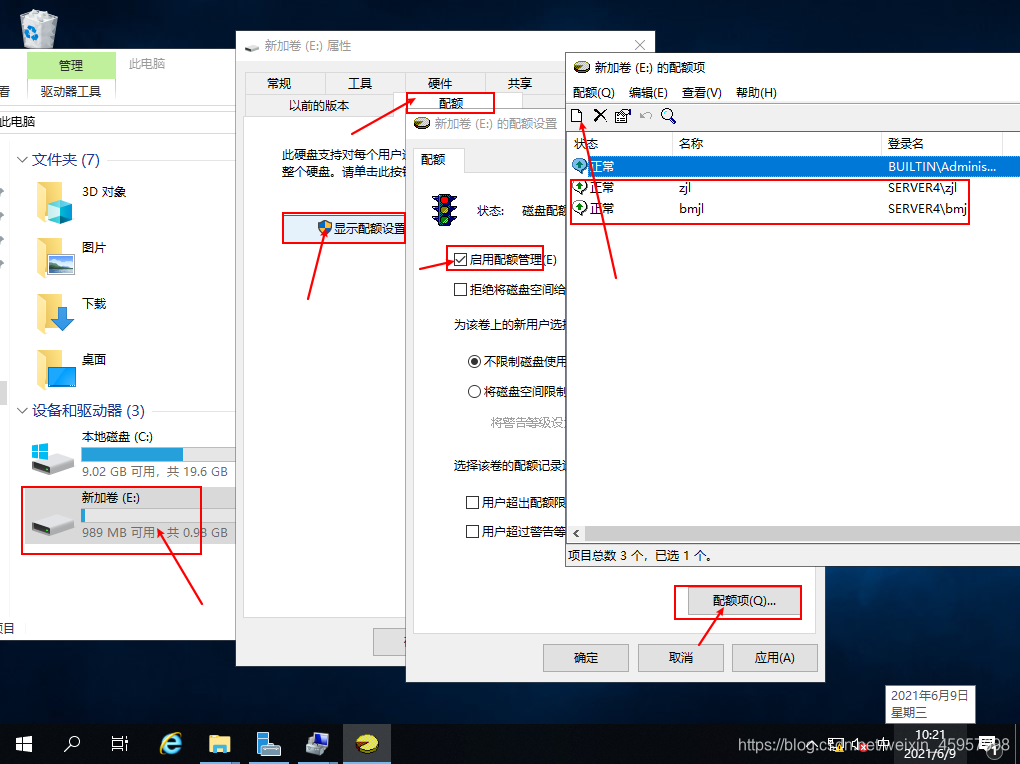This screenshot has width=1020, height=764.
Task: Sort quota entries by 名称 column
Action: (x=777, y=143)
